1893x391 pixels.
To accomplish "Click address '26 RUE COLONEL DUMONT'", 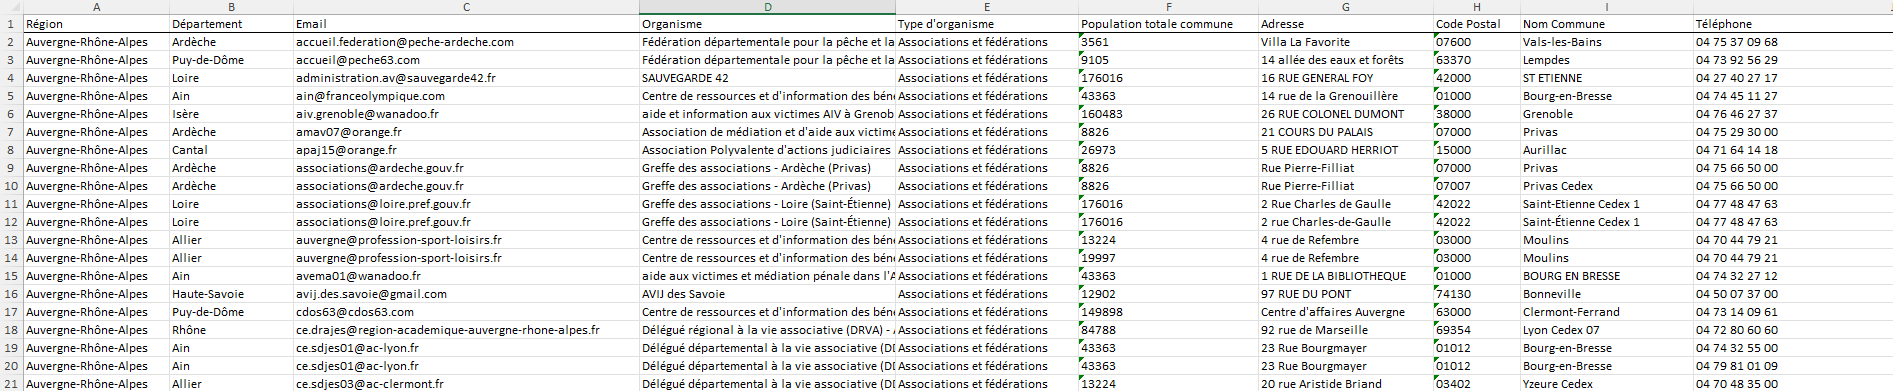I will pyautogui.click(x=1345, y=114).
